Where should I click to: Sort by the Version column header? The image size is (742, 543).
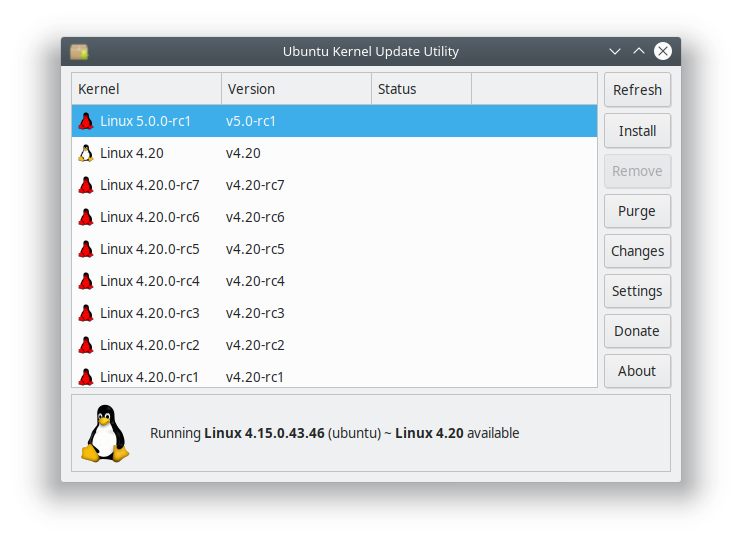pos(296,89)
